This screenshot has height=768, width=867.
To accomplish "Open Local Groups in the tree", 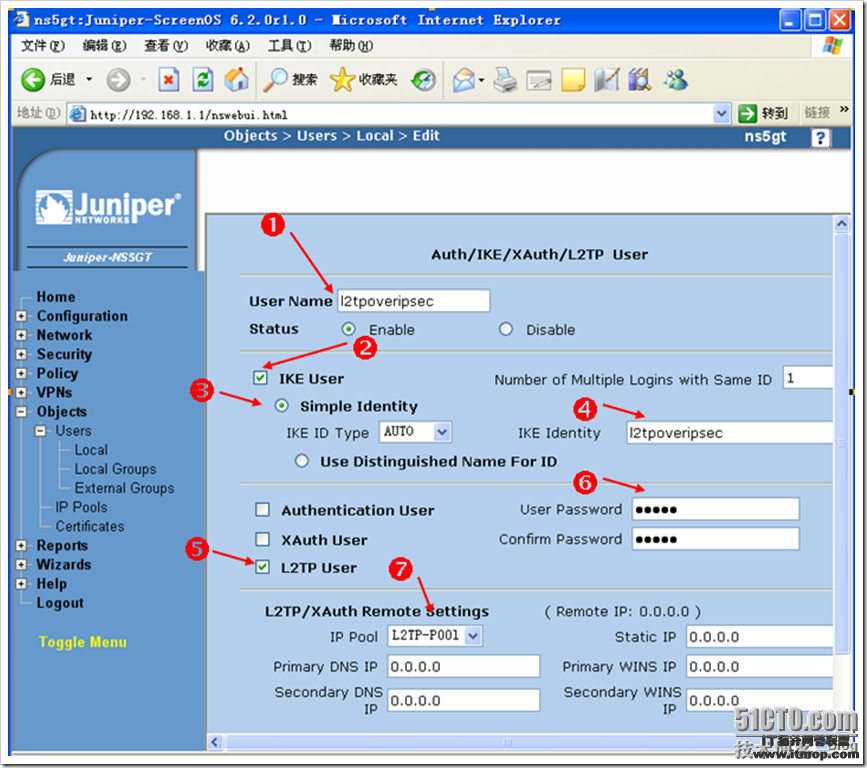I will [x=116, y=469].
